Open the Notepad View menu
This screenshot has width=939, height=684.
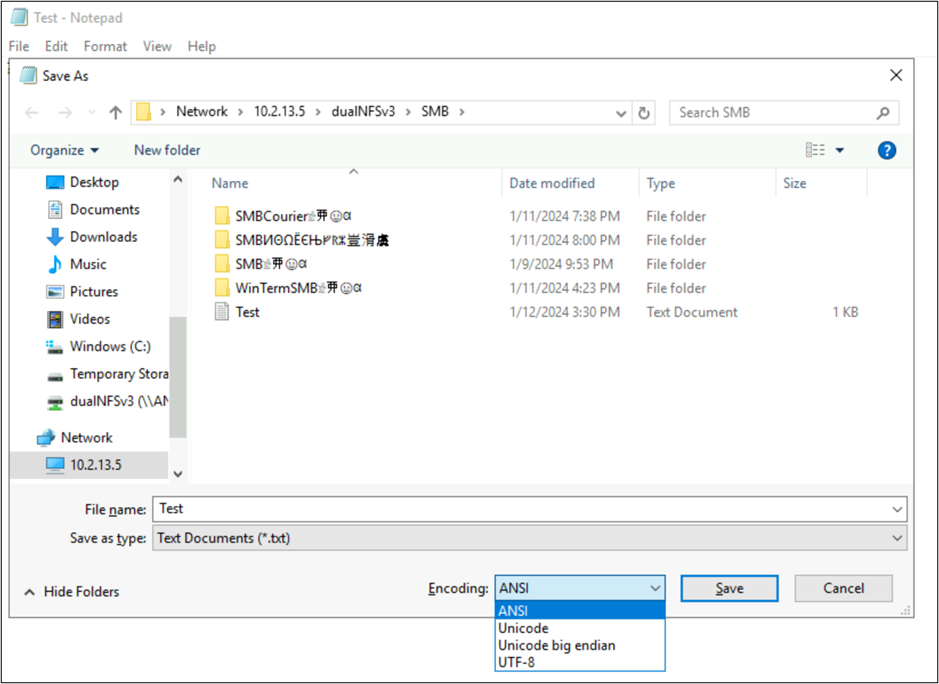(x=157, y=46)
